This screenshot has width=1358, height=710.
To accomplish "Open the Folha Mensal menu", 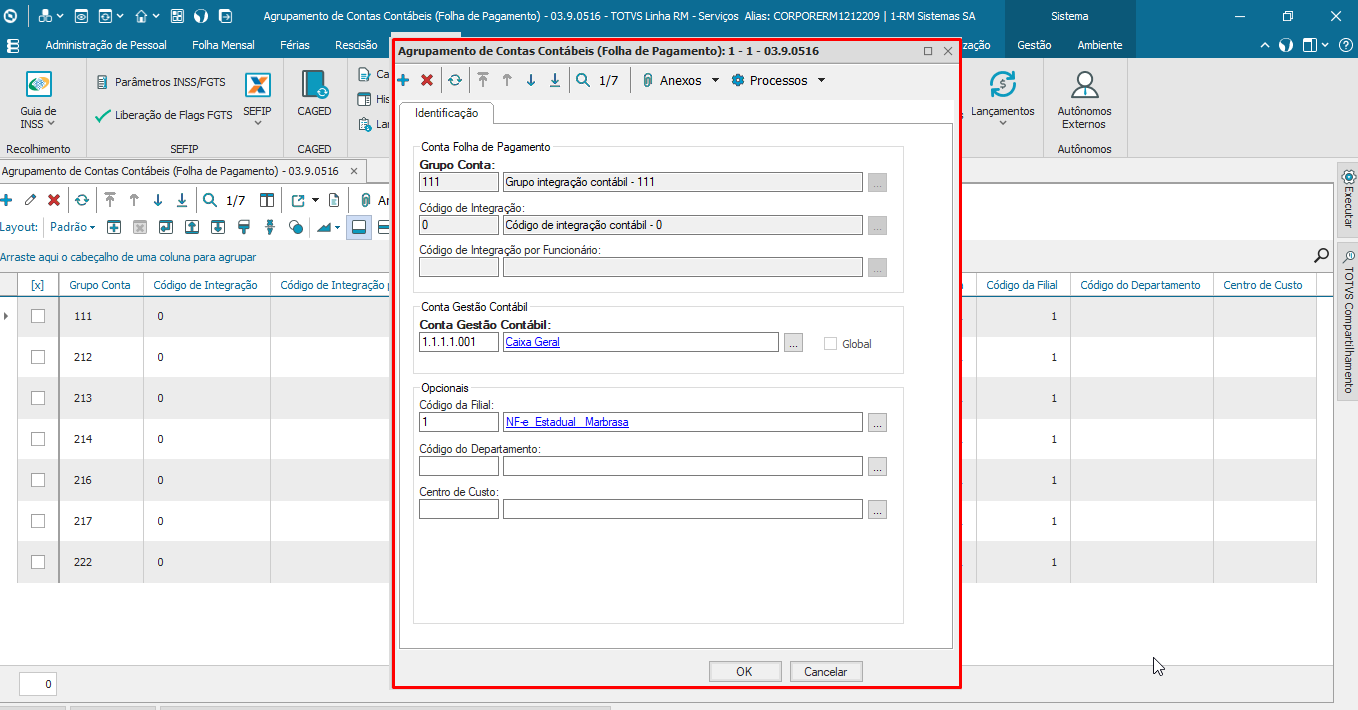I will [223, 45].
